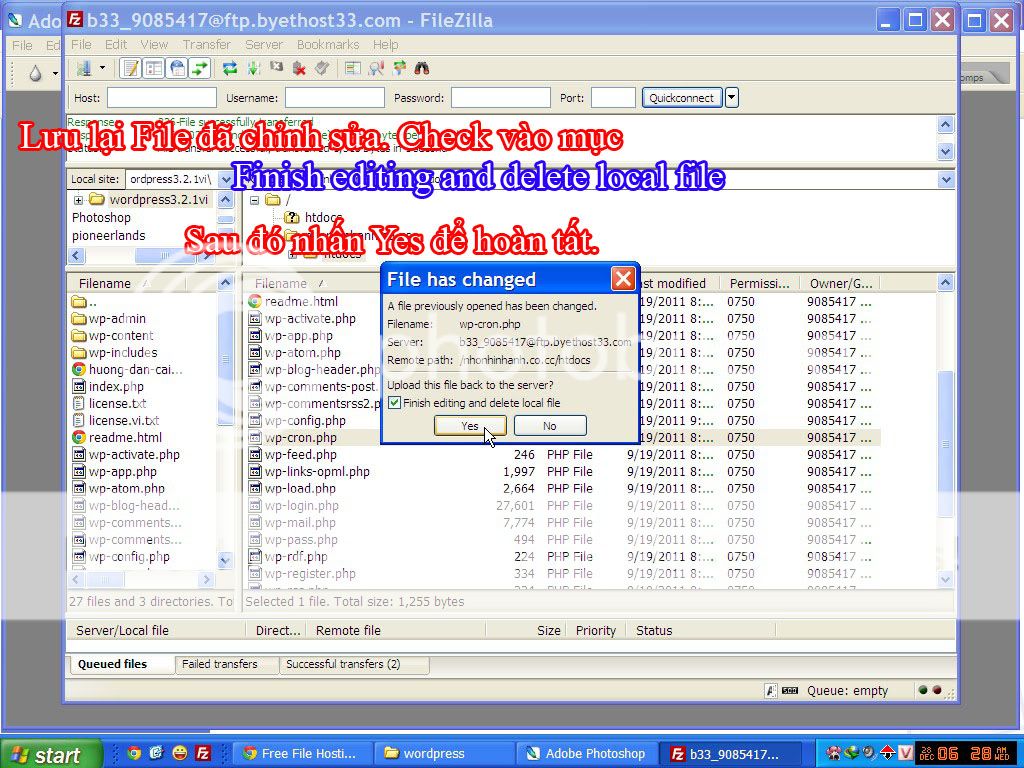This screenshot has height=768, width=1024.
Task: Open the Remote site path dropdown arrow
Action: tap(946, 179)
